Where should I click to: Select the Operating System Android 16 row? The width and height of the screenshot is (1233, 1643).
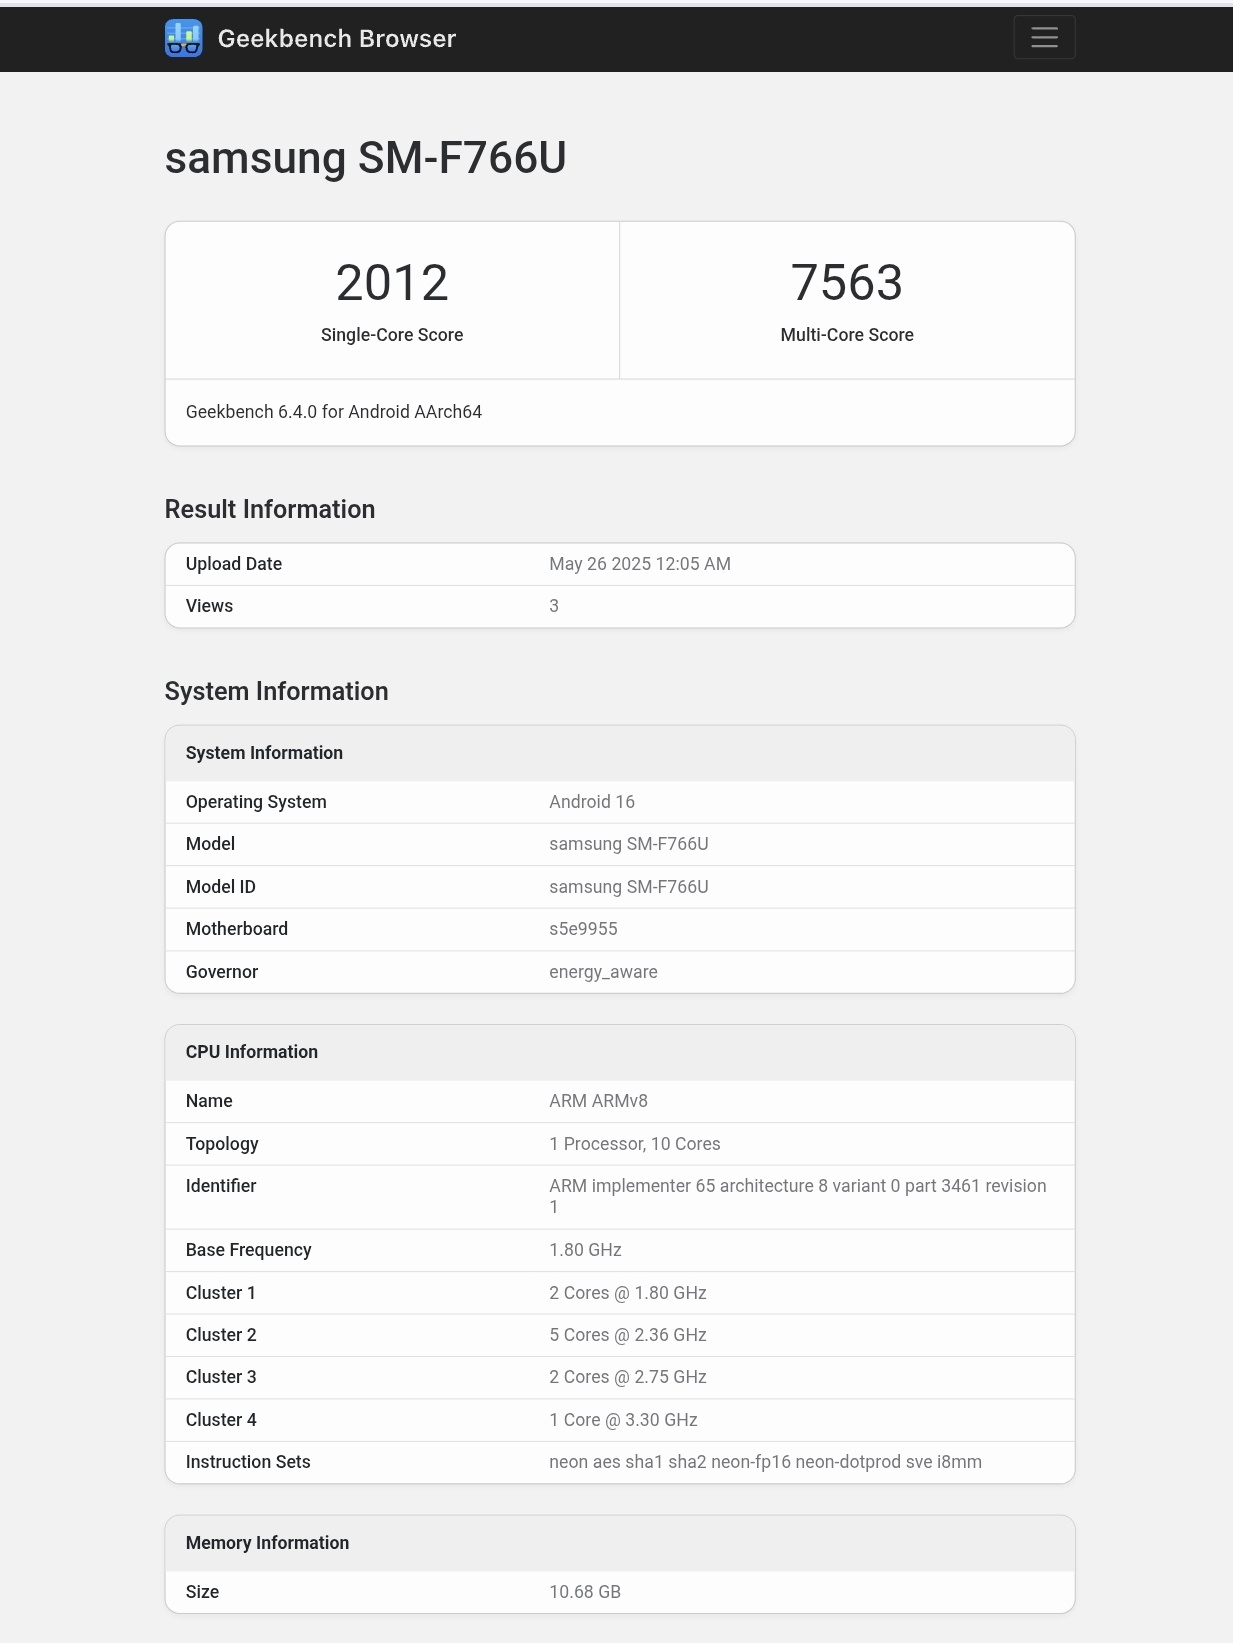[x=620, y=801]
